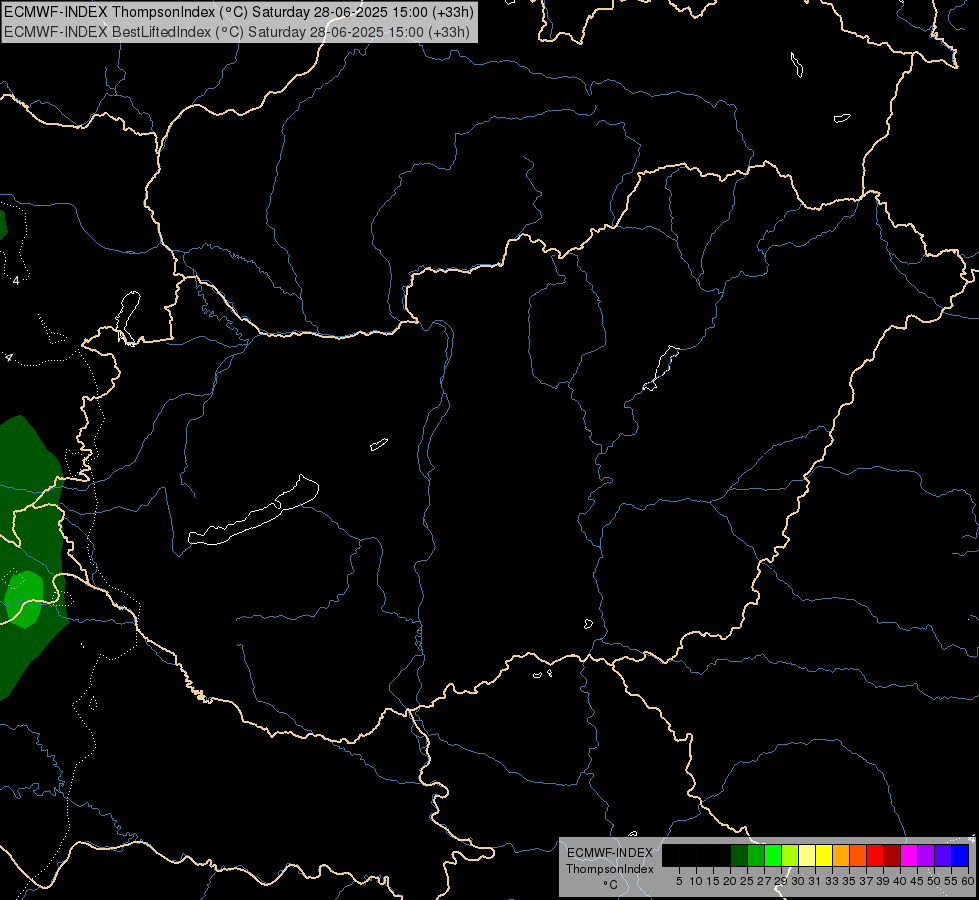The width and height of the screenshot is (979, 900).
Task: Click the BestLiftedIndex title line in header
Action: coord(237,32)
